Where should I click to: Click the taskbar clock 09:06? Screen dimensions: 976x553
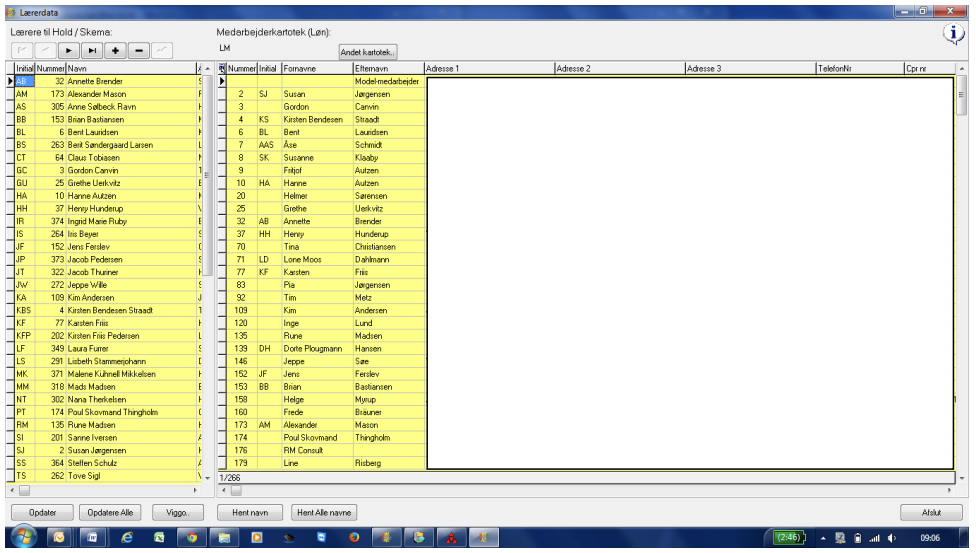pos(930,538)
